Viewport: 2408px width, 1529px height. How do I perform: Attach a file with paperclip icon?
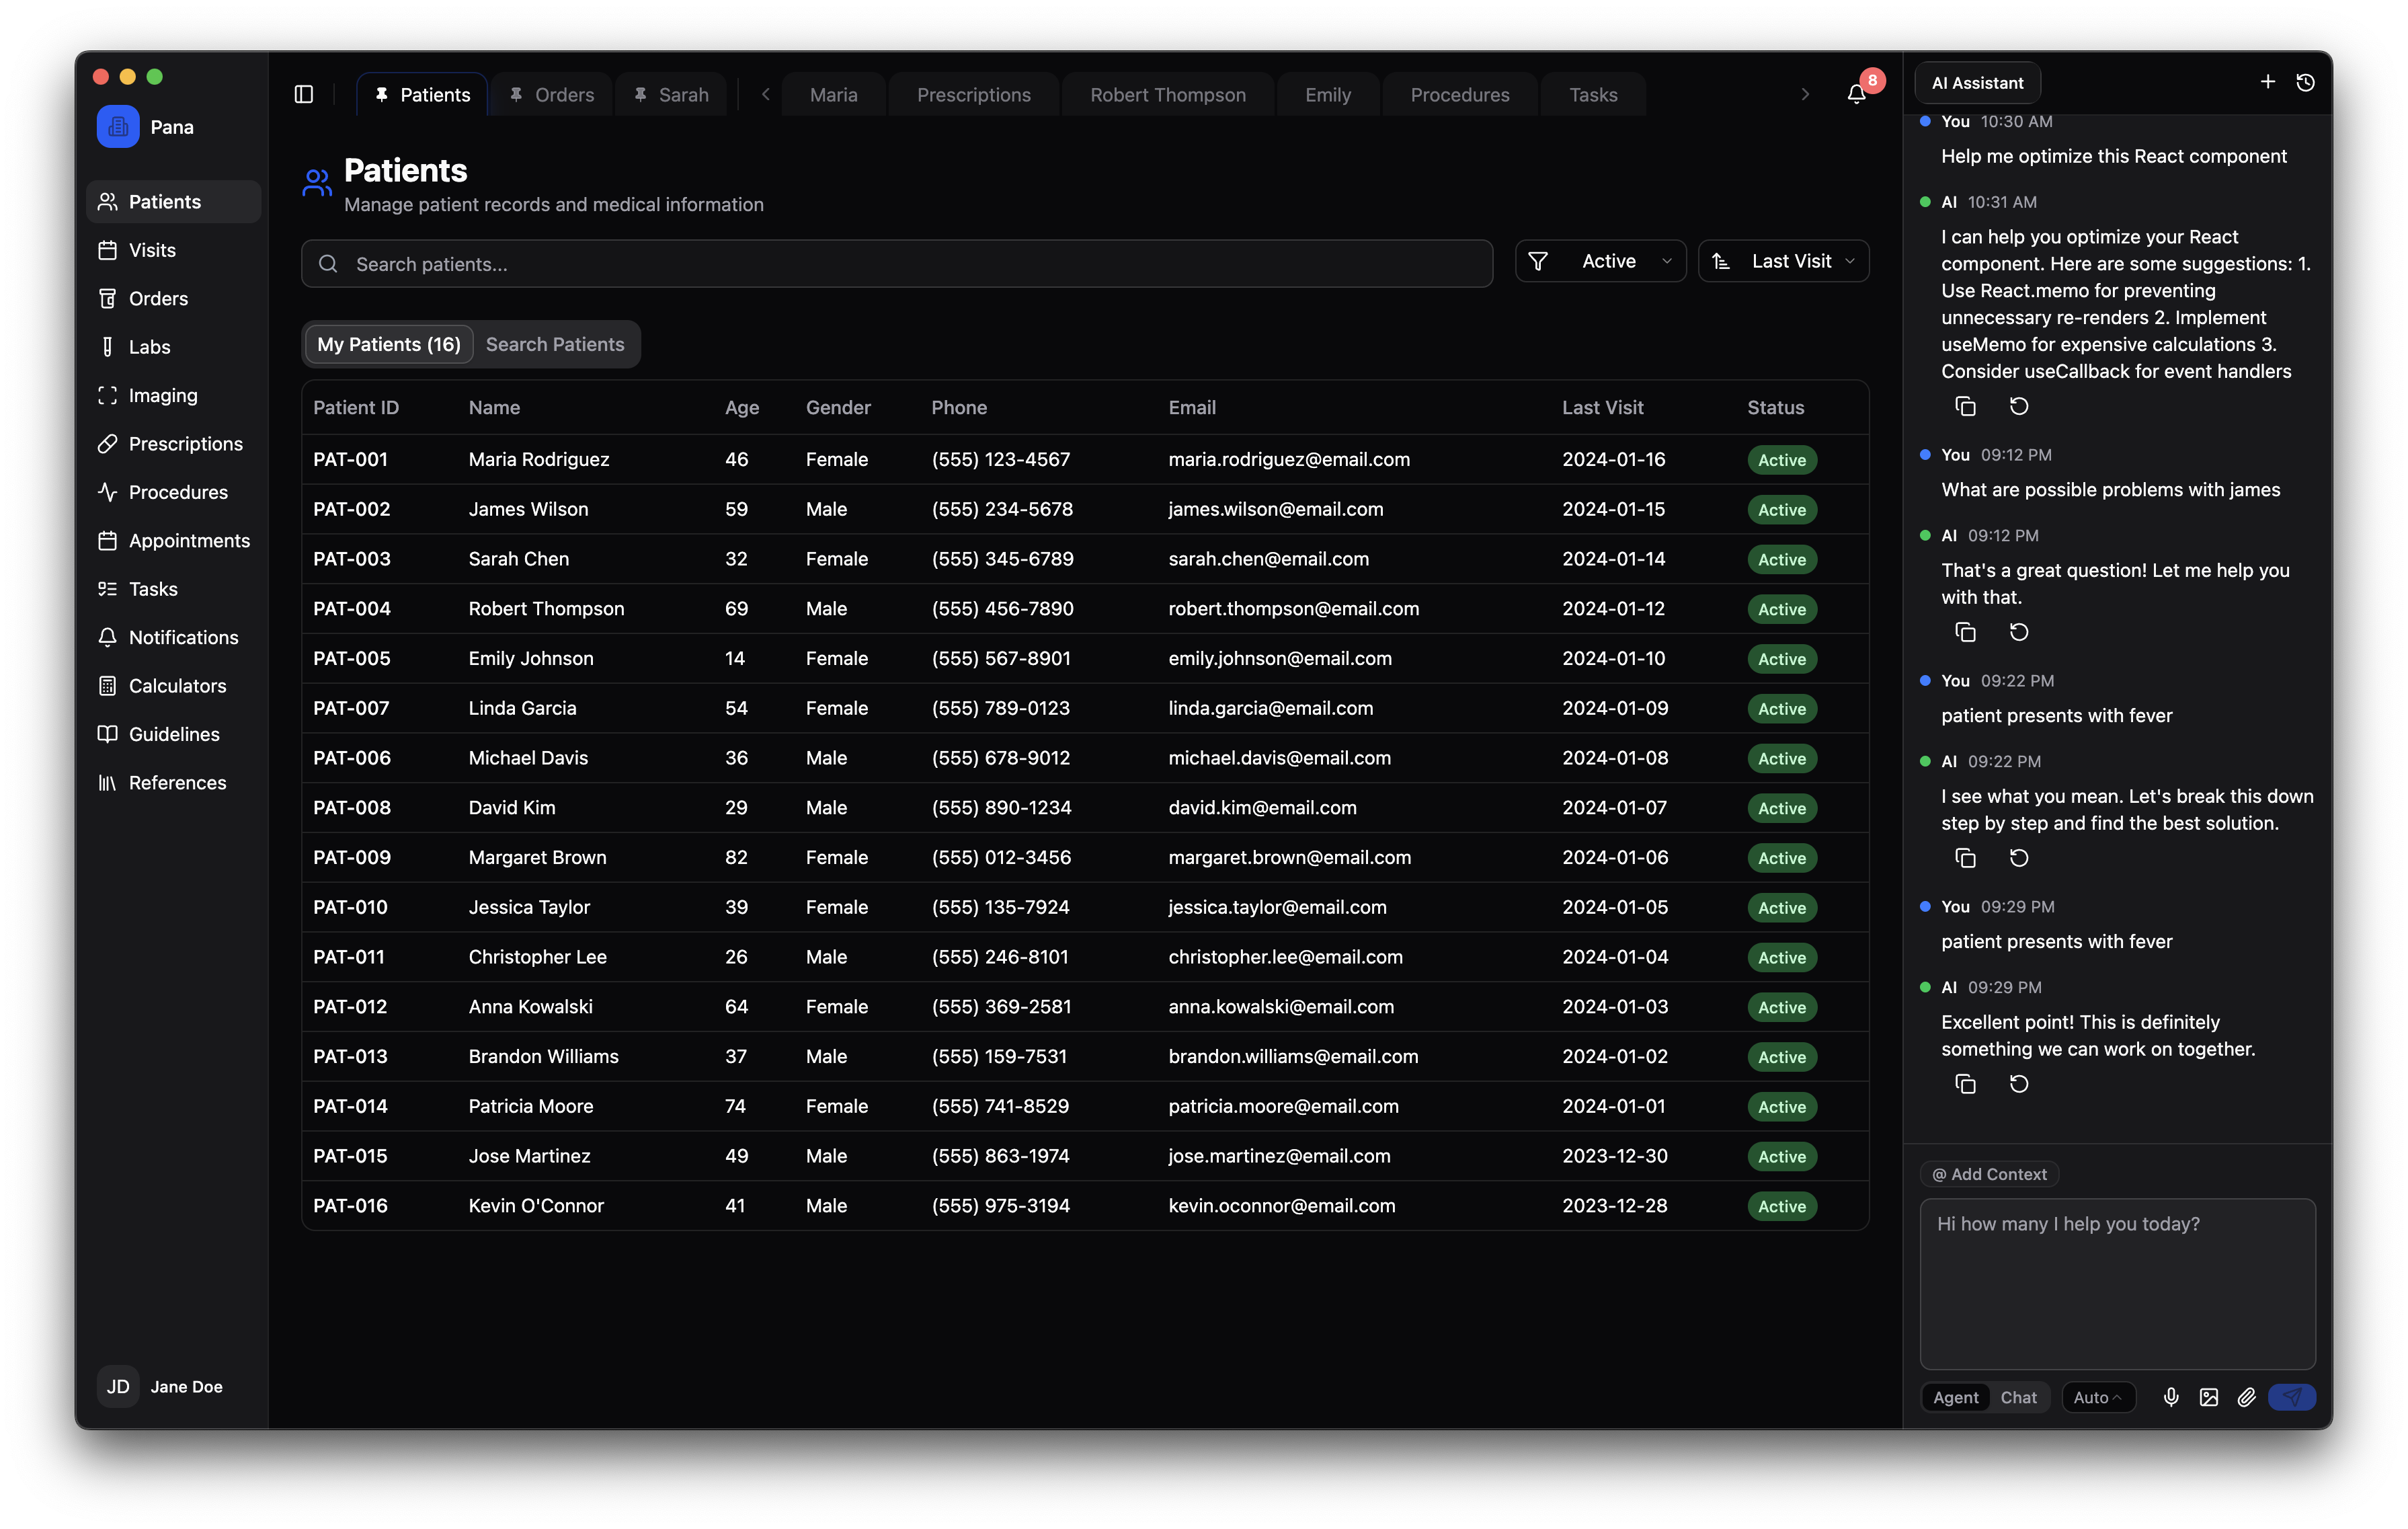coord(2247,1397)
